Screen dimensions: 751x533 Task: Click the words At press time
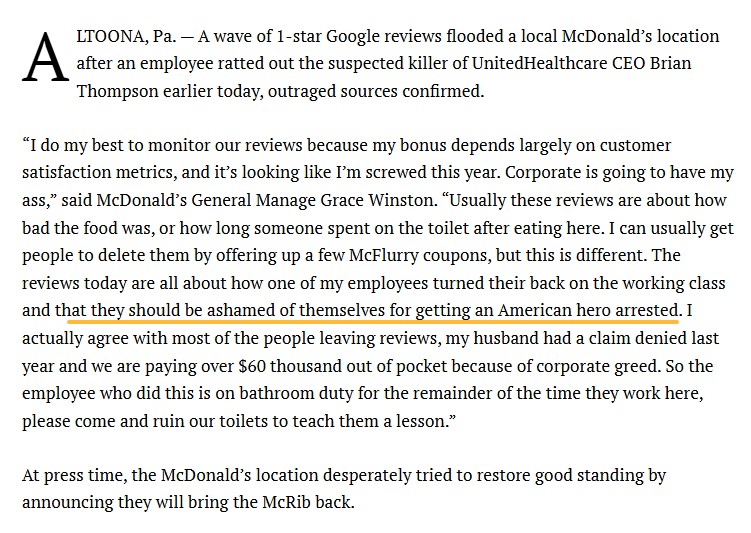click(74, 476)
